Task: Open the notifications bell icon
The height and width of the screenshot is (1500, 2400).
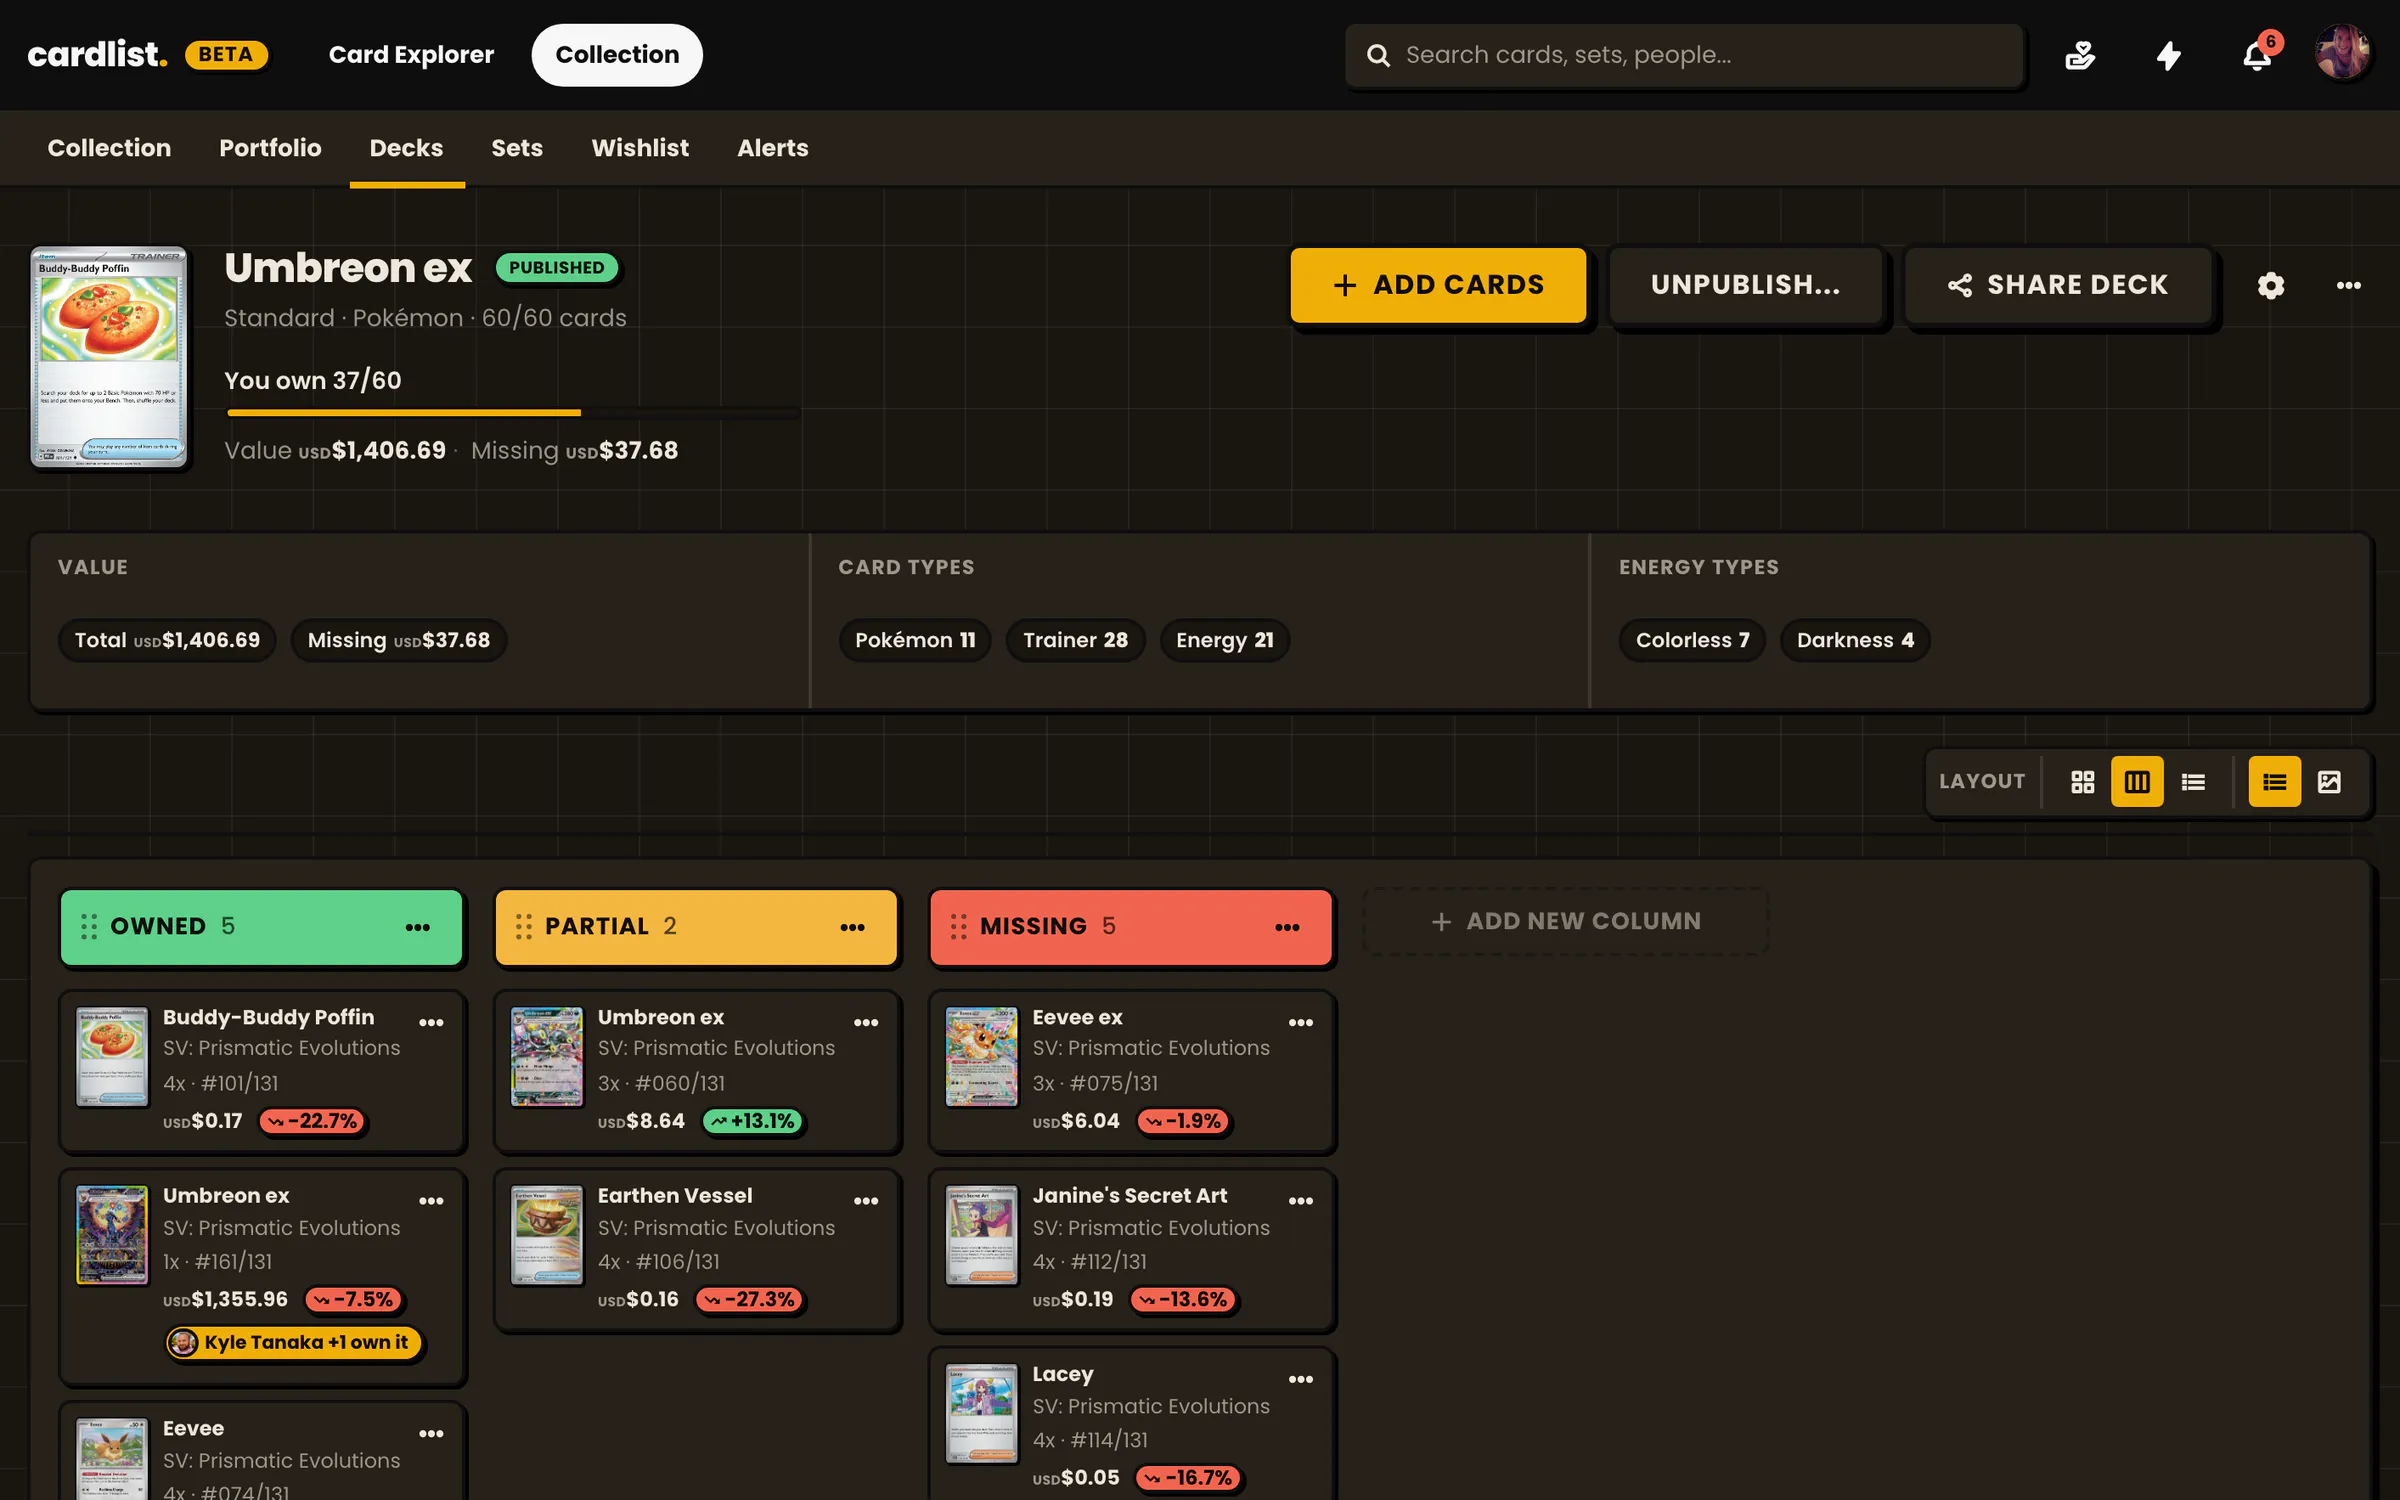Action: tap(2257, 55)
